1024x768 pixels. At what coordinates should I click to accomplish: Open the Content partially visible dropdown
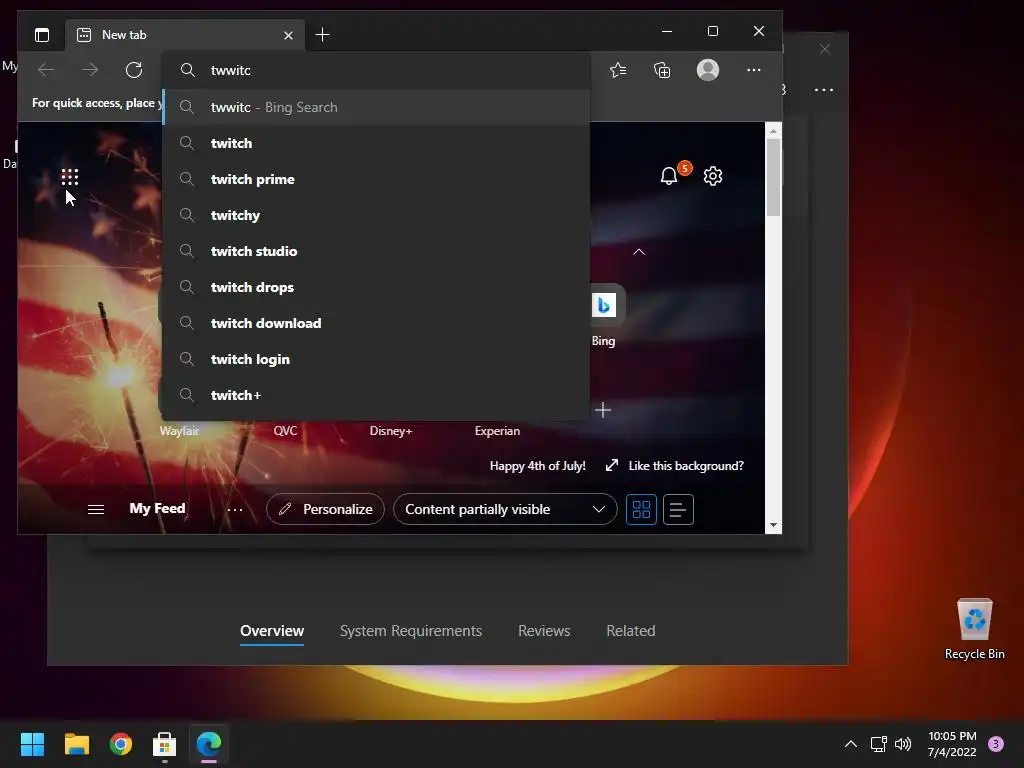pyautogui.click(x=505, y=509)
